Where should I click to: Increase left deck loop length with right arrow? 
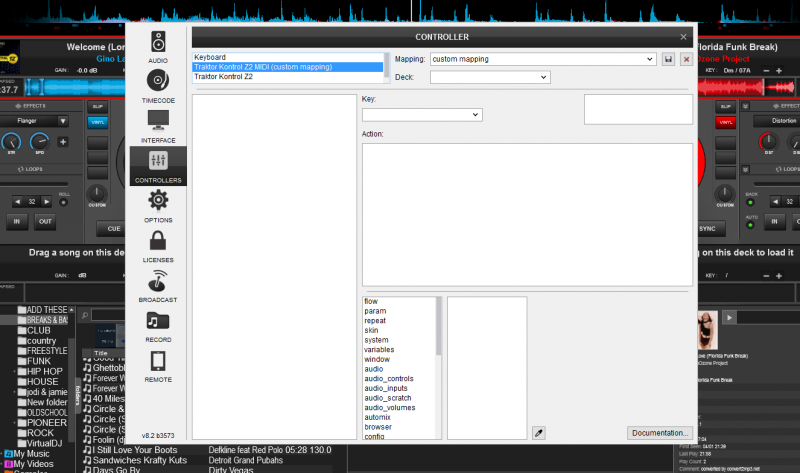(x=46, y=202)
